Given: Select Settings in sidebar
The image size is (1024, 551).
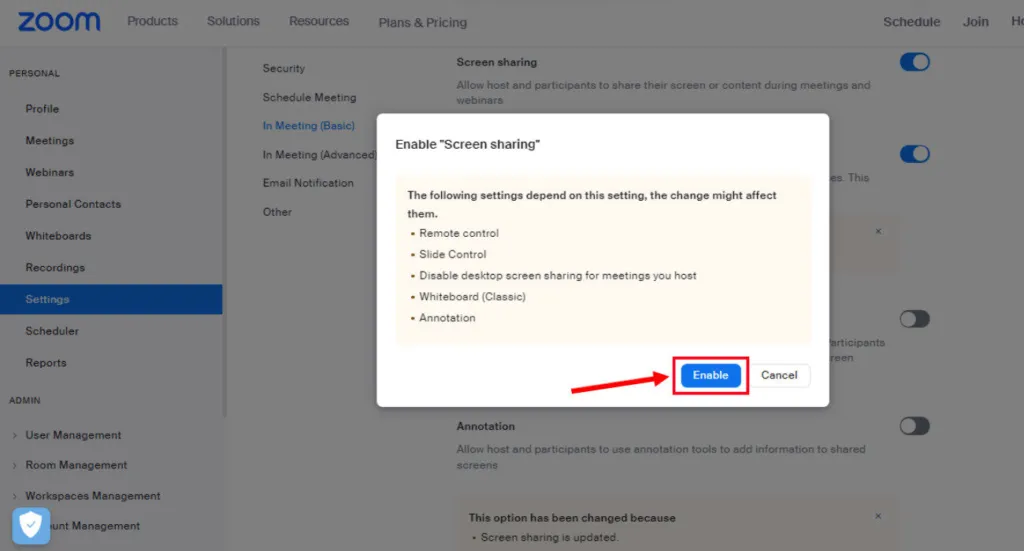Looking at the screenshot, I should pyautogui.click(x=111, y=299).
